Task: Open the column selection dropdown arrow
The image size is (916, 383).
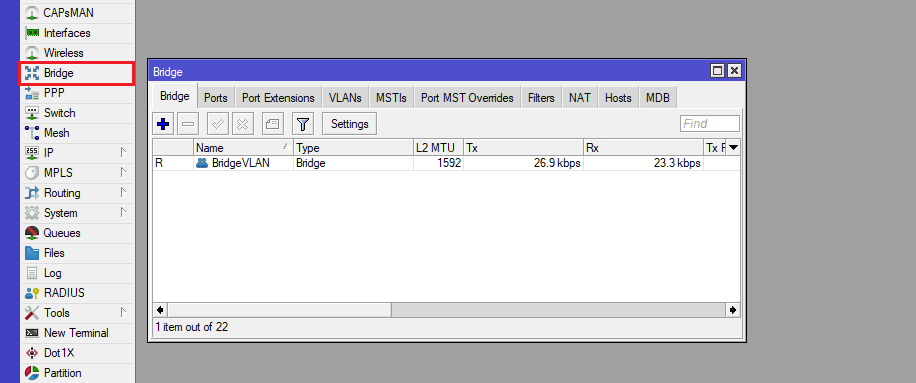Action: 733,148
